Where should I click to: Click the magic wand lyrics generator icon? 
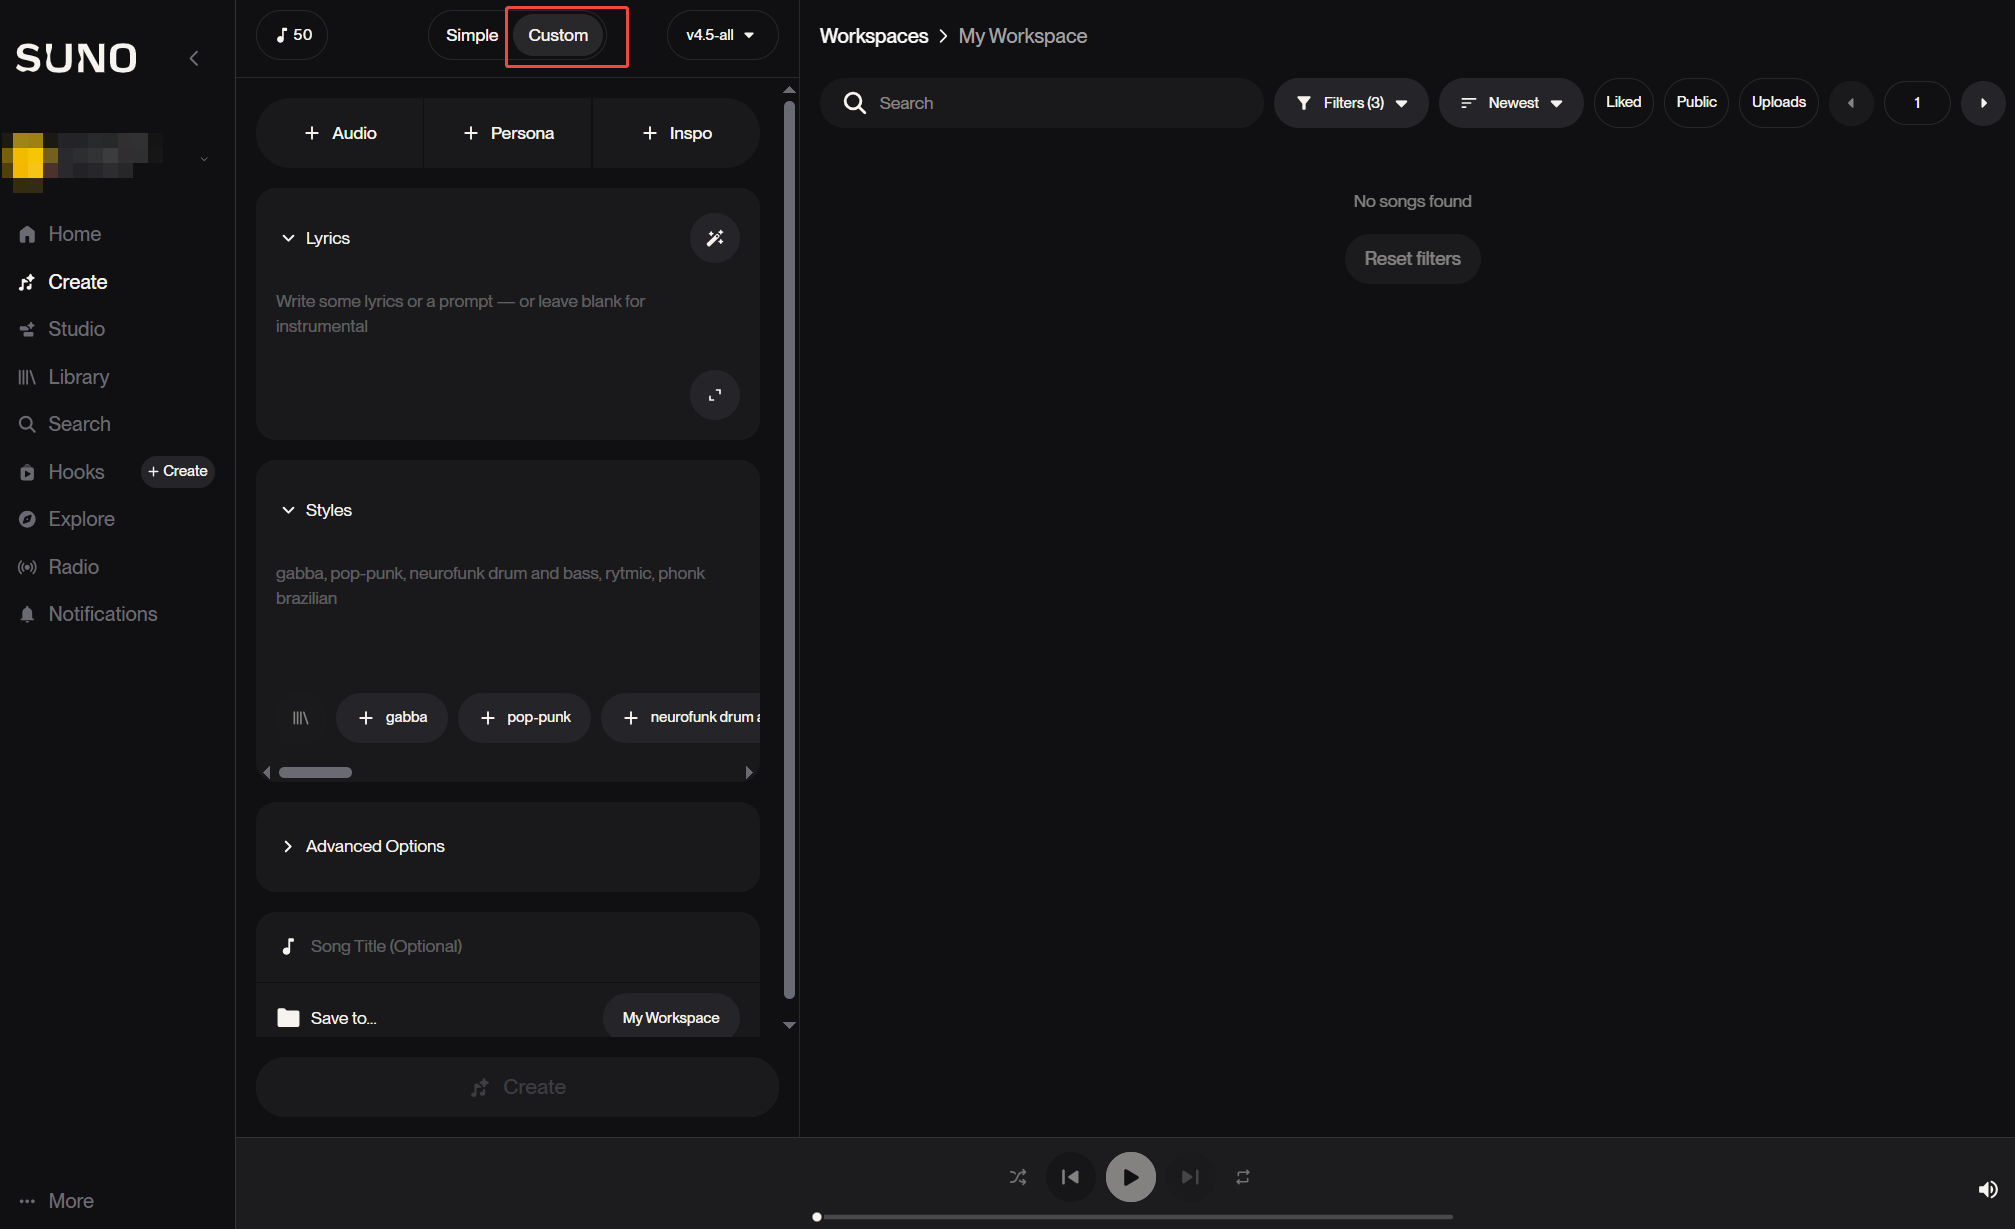714,238
